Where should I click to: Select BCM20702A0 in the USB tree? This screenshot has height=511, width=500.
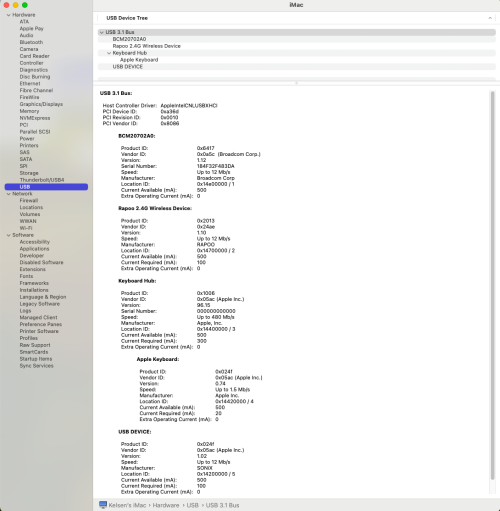[129, 39]
